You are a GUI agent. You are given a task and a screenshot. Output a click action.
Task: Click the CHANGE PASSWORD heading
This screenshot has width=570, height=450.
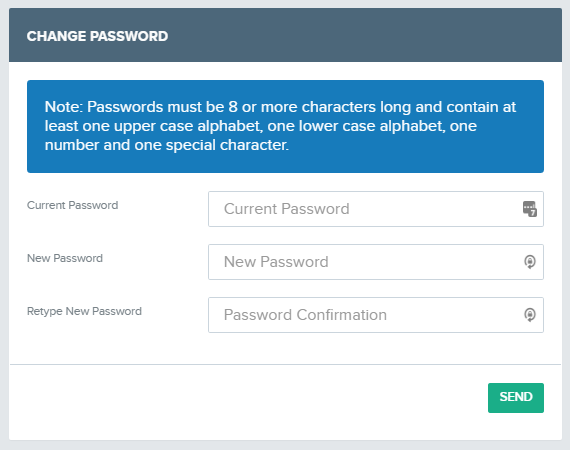tap(97, 36)
